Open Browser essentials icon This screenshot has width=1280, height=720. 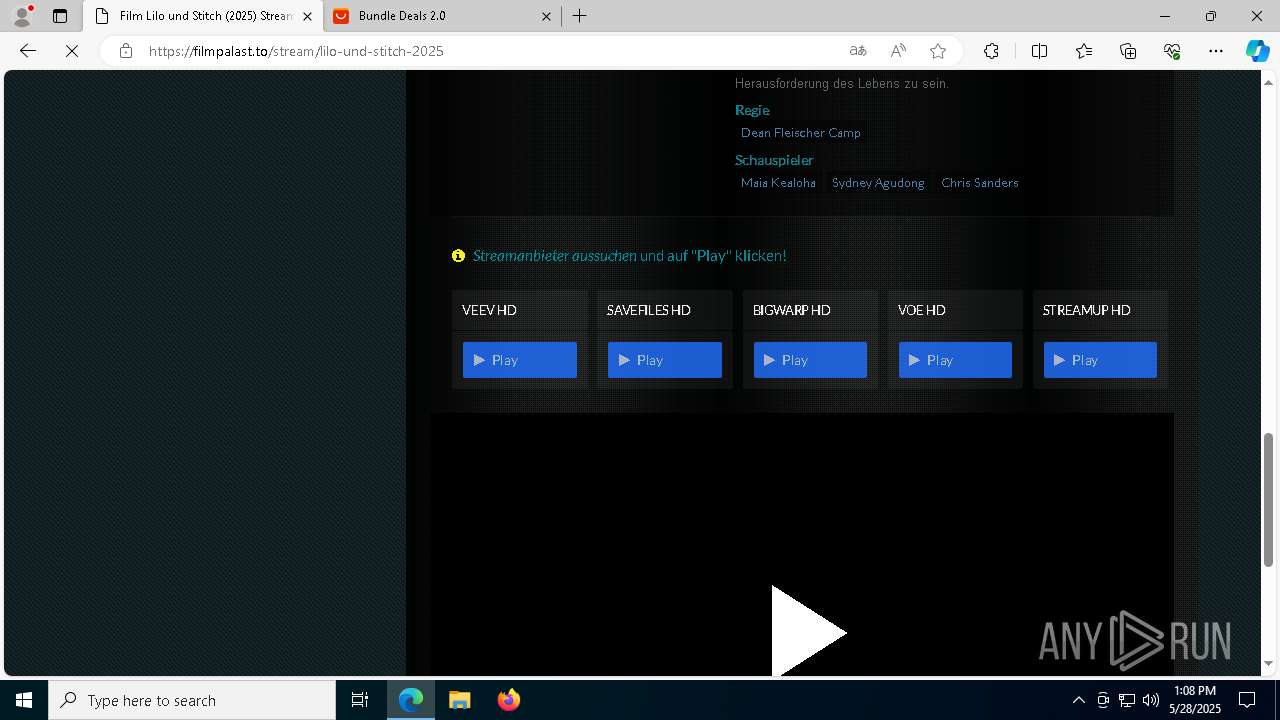click(x=1172, y=51)
